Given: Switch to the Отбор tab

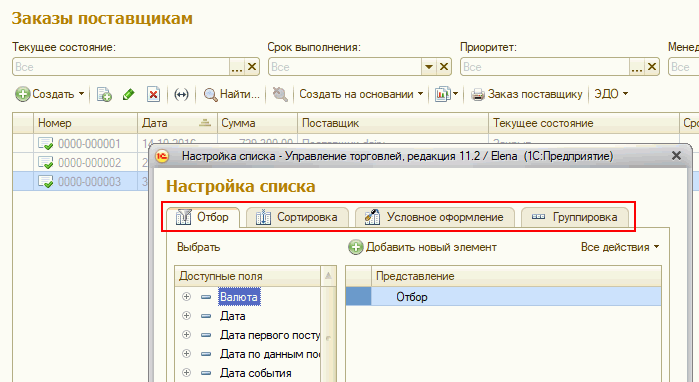Looking at the screenshot, I should (x=203, y=217).
